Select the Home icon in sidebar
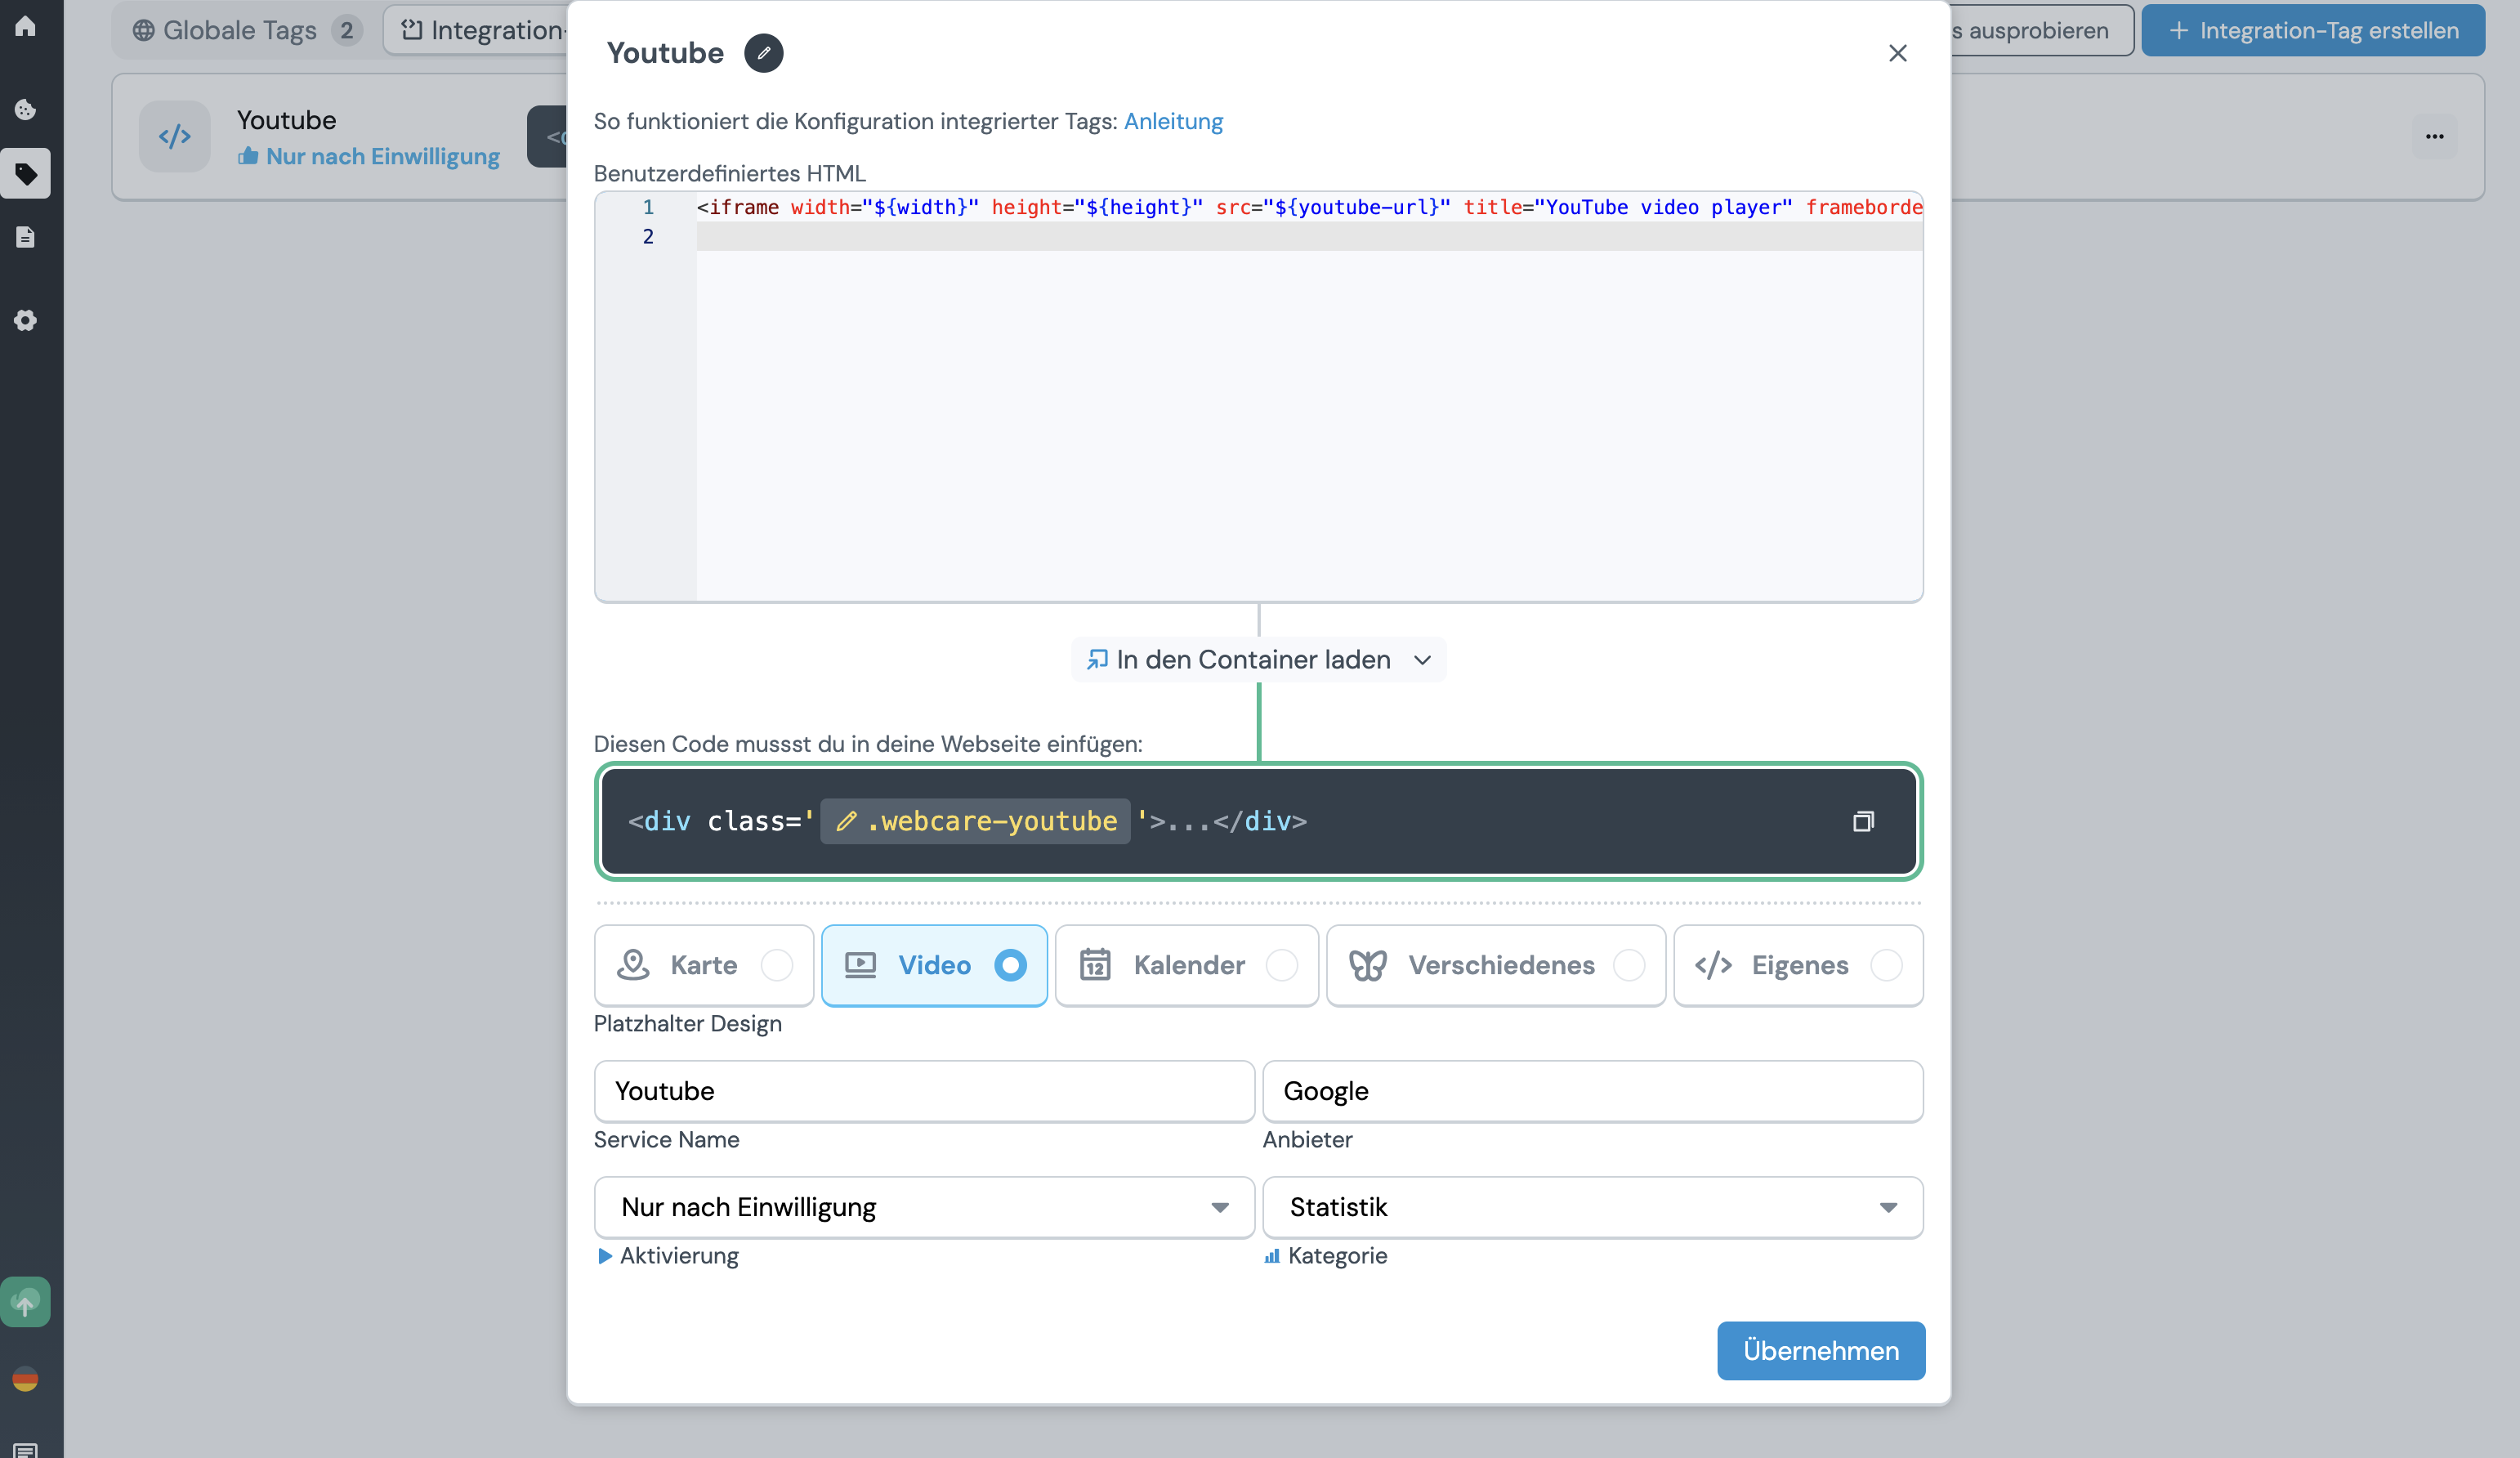This screenshot has width=2520, height=1458. (x=25, y=26)
